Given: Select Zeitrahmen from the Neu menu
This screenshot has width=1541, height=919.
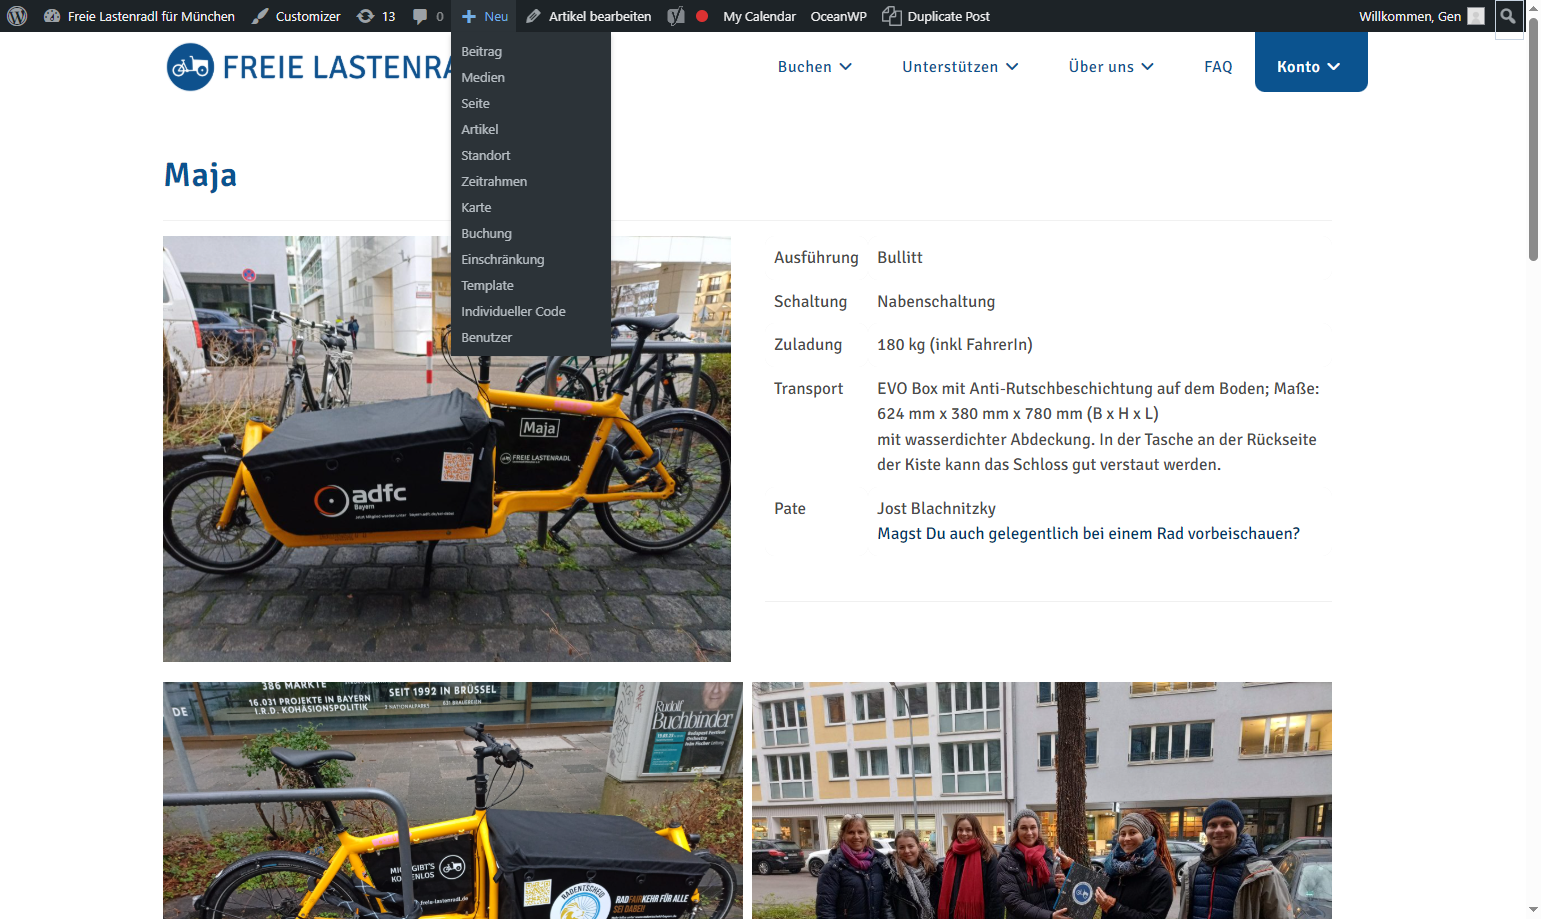Looking at the screenshot, I should click(x=531, y=181).
